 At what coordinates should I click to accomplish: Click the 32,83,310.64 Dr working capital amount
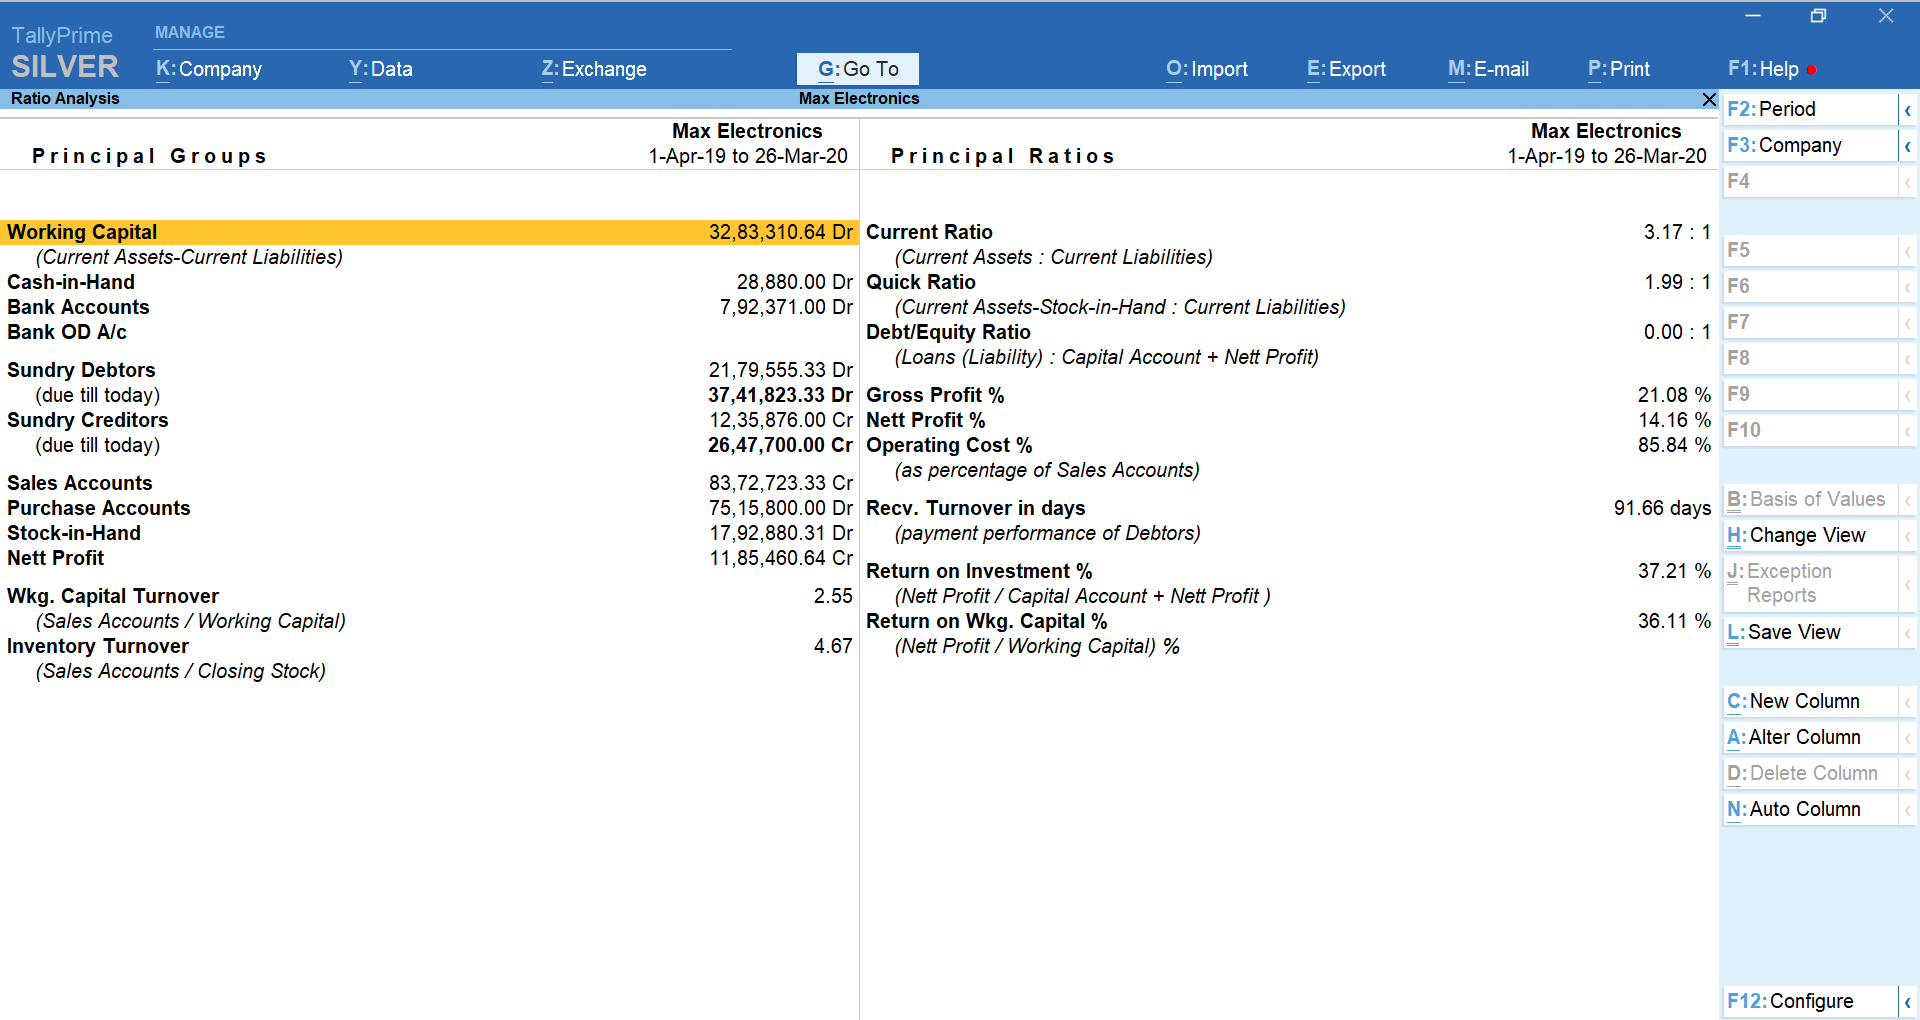point(781,232)
